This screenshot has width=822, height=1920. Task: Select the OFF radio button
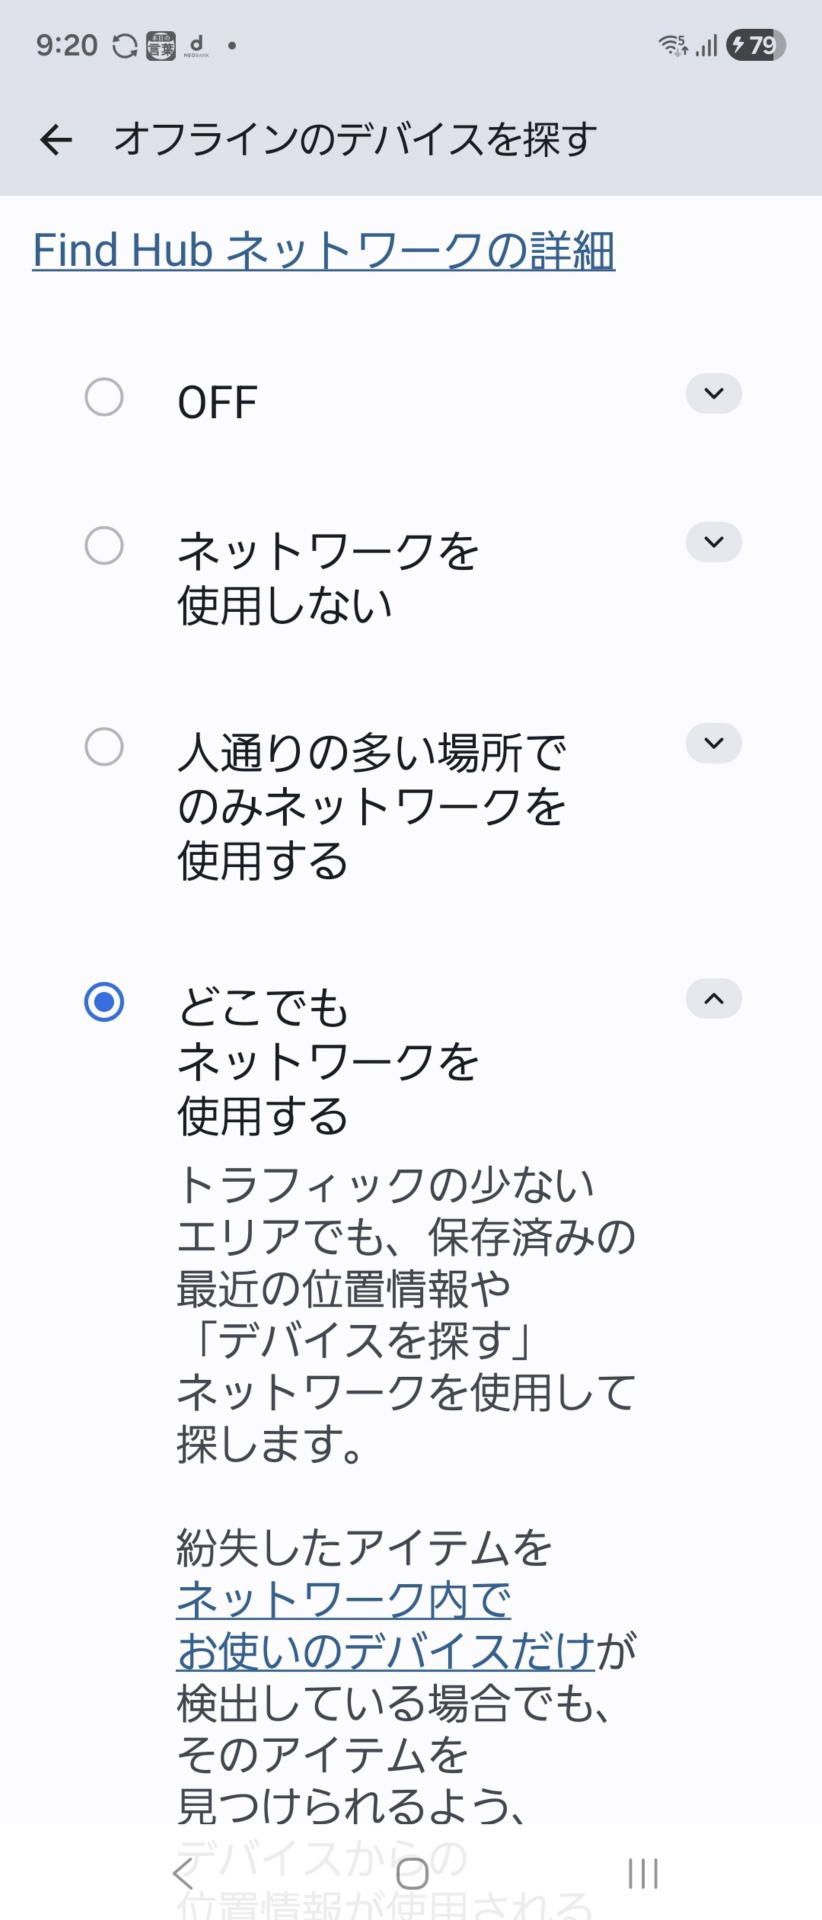point(104,397)
